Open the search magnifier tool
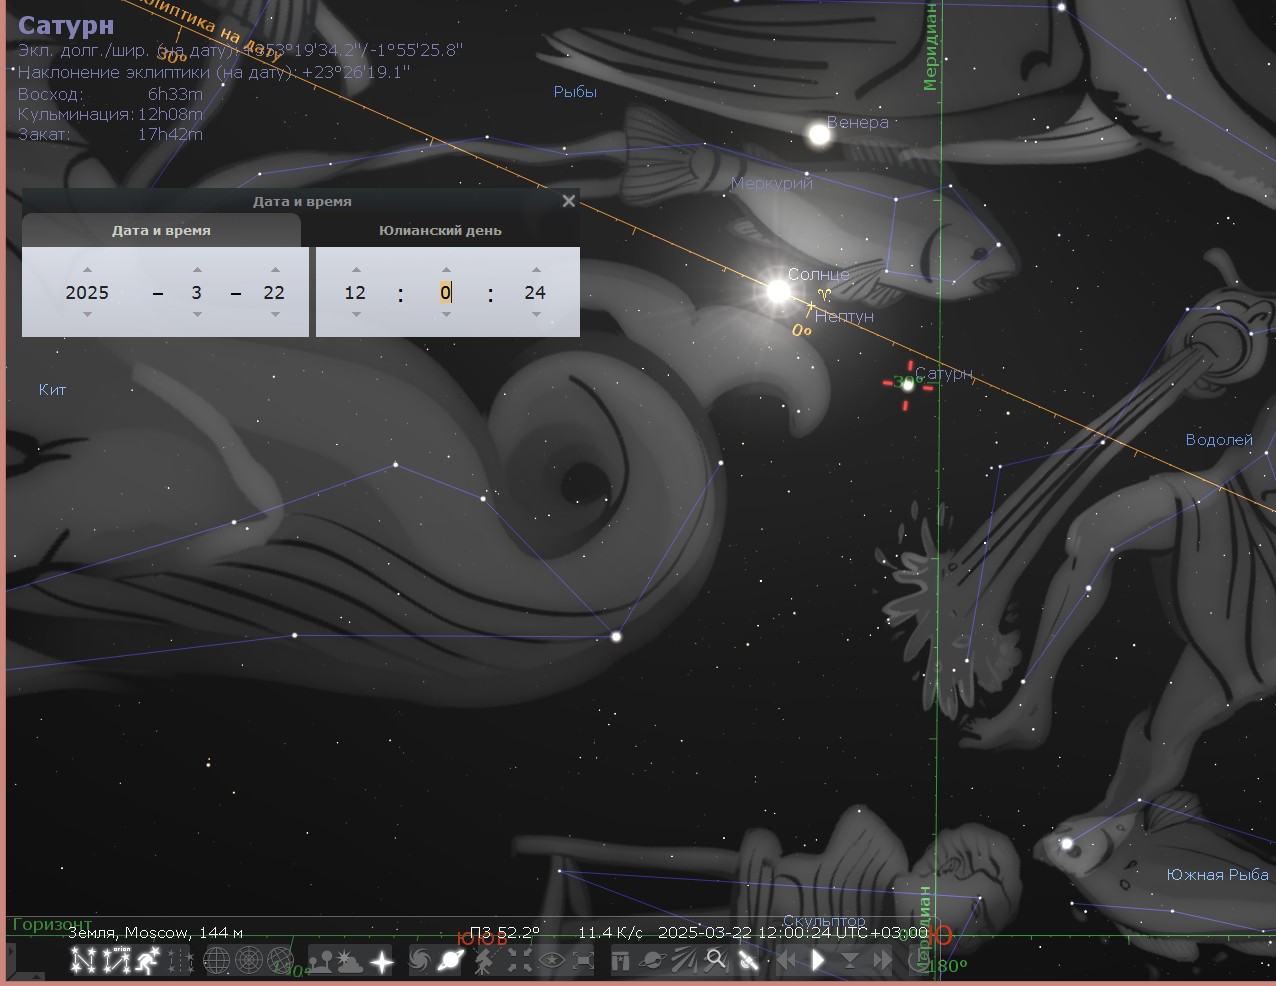The width and height of the screenshot is (1276, 986). click(716, 961)
